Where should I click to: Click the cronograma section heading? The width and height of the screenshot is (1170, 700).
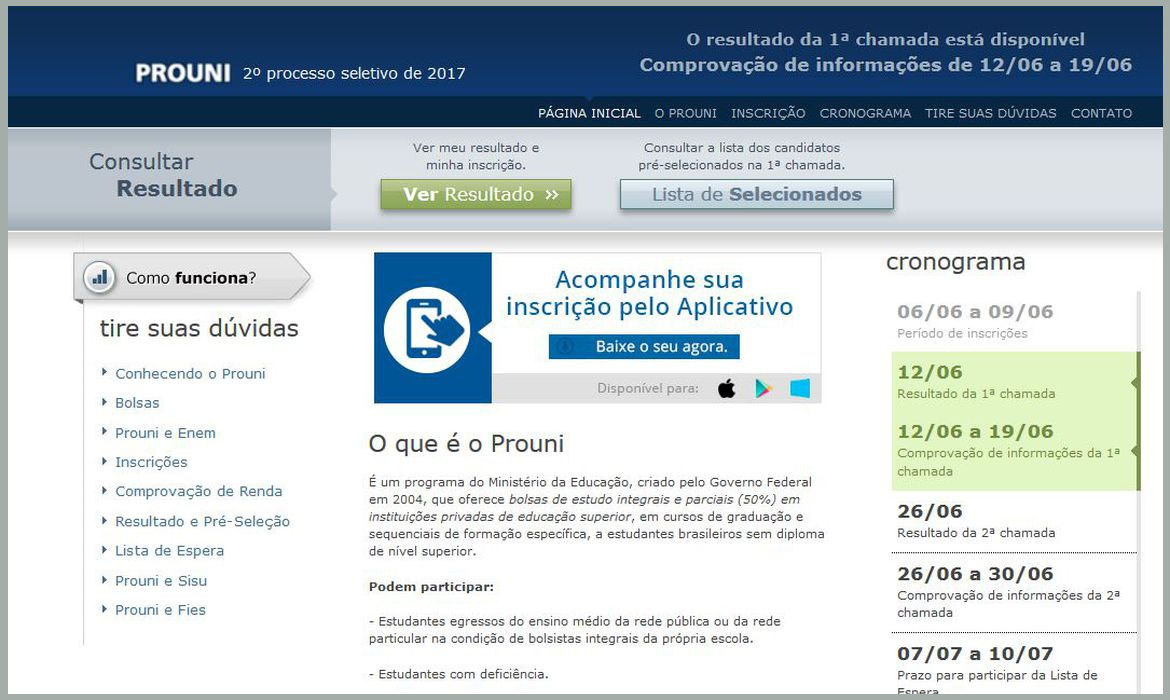coord(955,262)
